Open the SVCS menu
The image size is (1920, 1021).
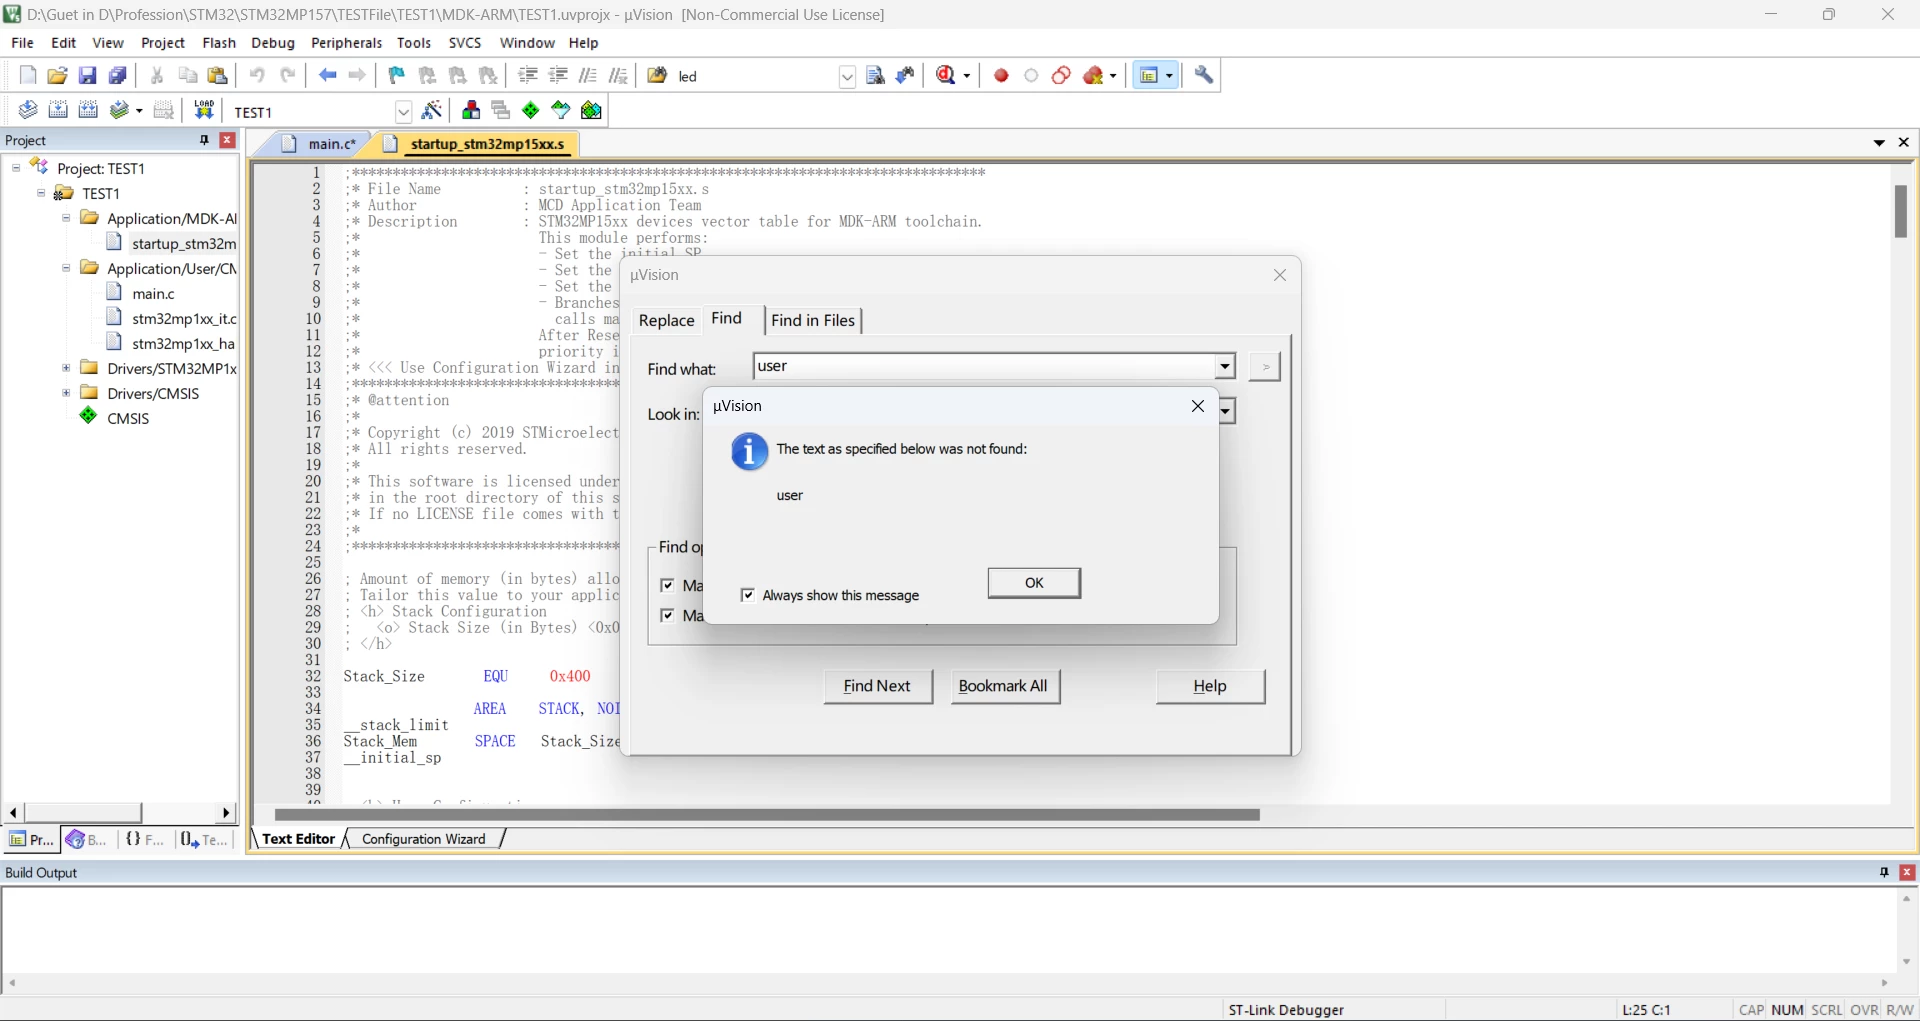465,43
